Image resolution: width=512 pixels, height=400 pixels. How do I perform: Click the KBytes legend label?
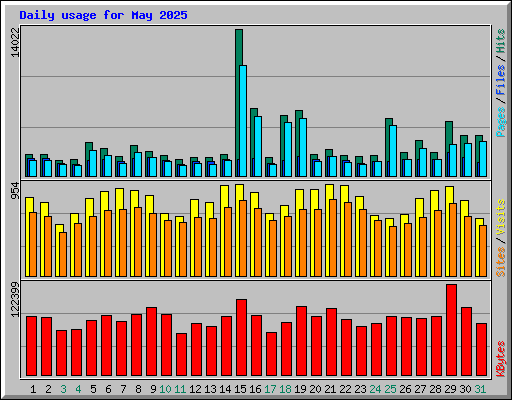click(x=501, y=359)
